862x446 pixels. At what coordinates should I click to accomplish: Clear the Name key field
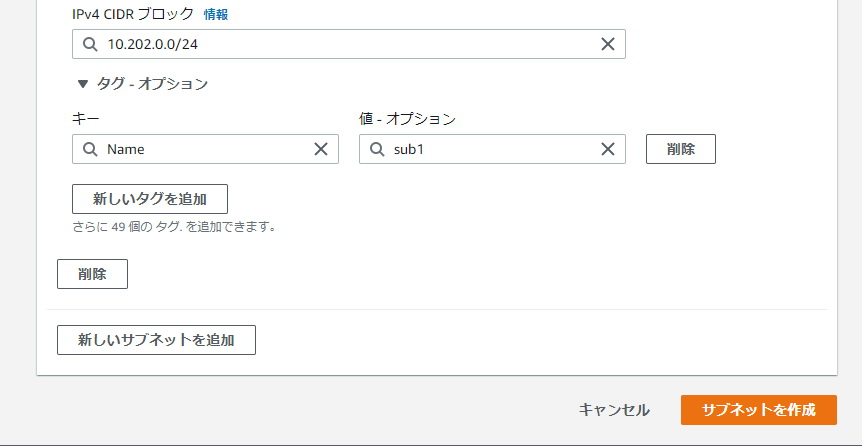[321, 149]
